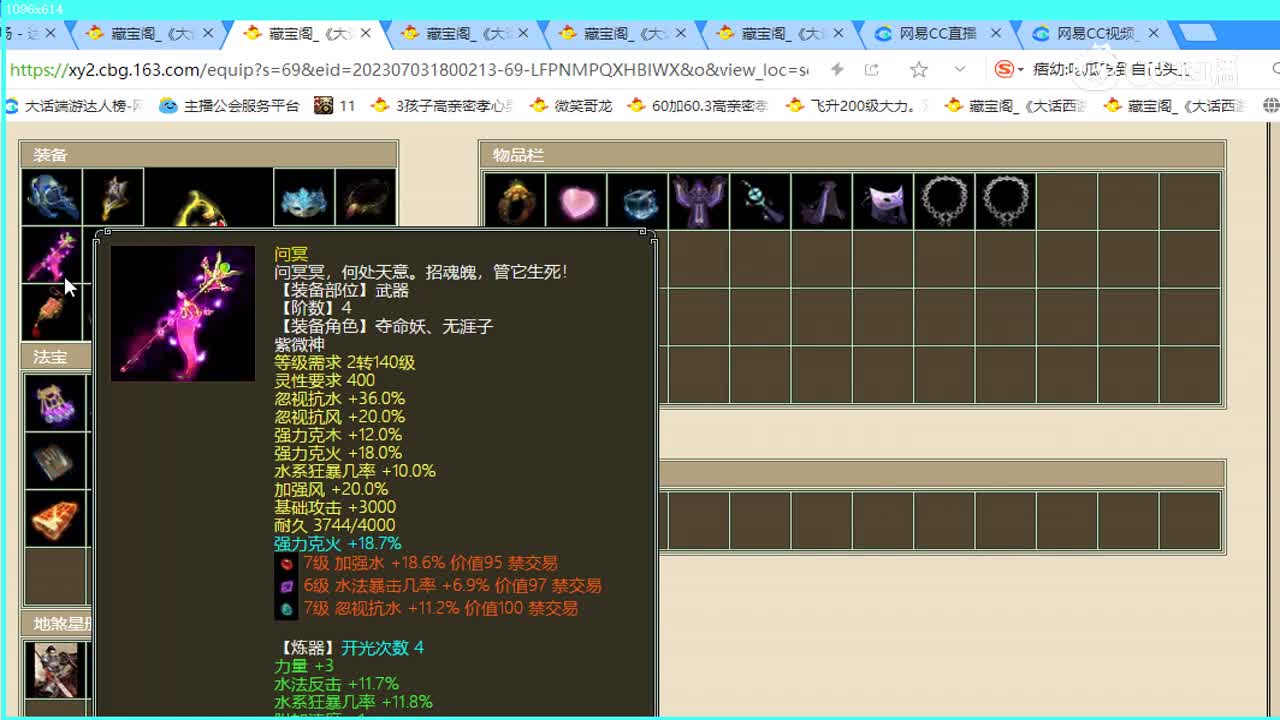Select the dark ring beside blue mask
This screenshot has width=1280, height=720.
pyautogui.click(x=365, y=197)
